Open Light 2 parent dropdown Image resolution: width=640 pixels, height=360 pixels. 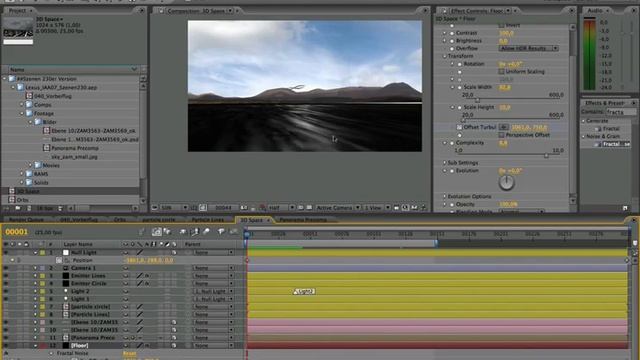[213, 291]
